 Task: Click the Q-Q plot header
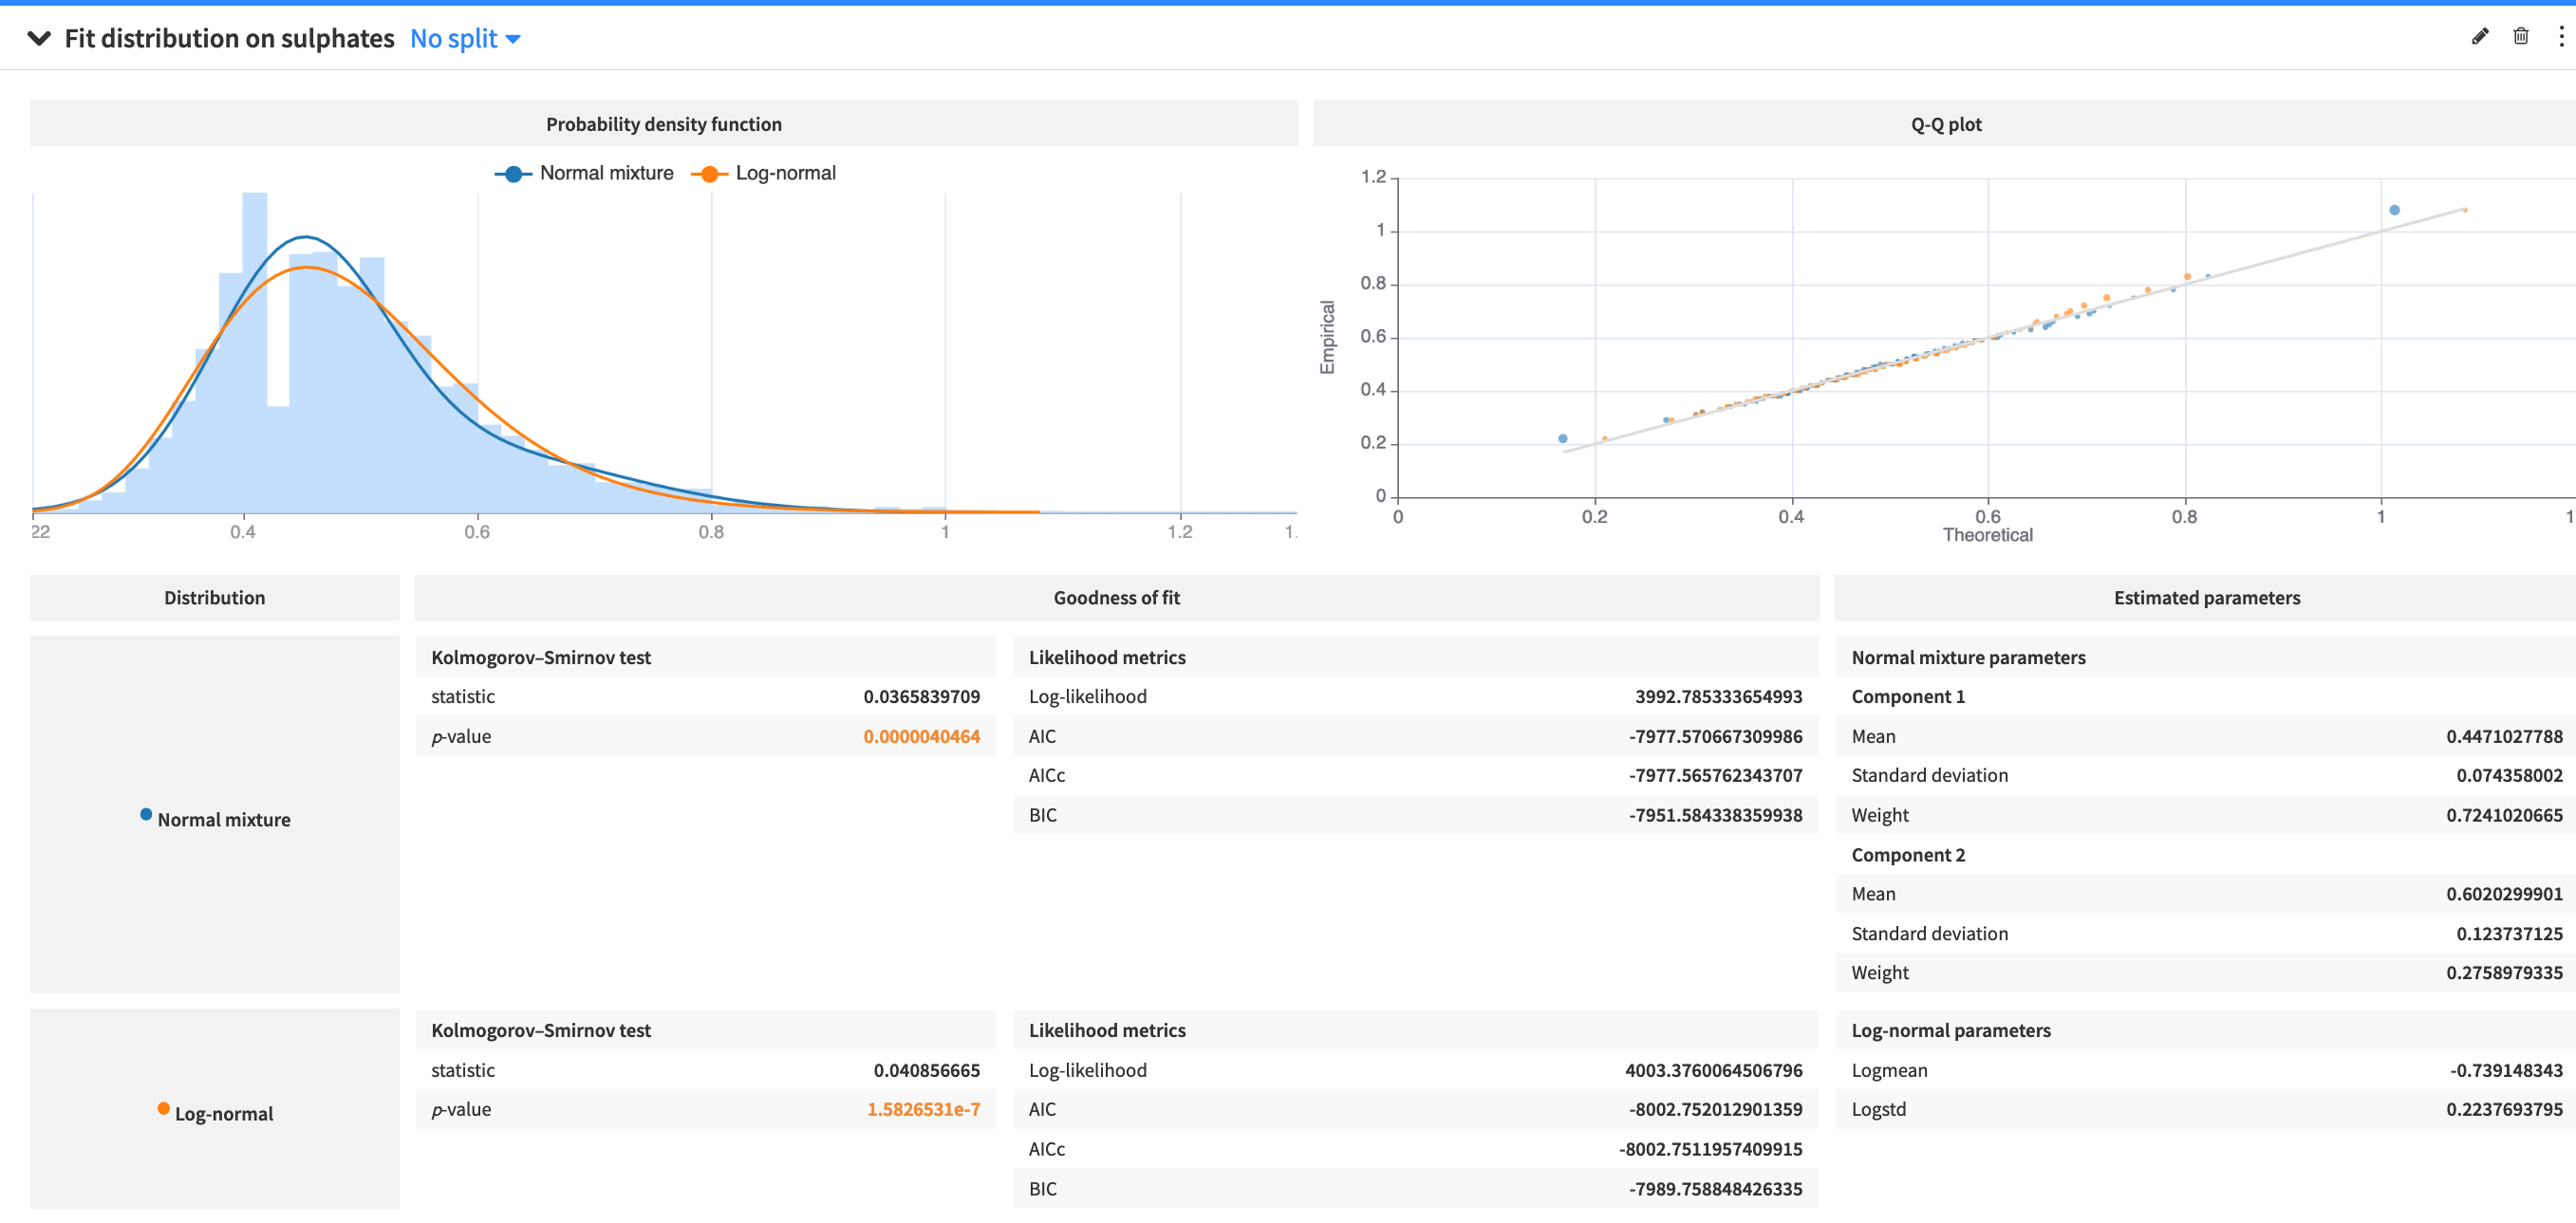[1945, 124]
